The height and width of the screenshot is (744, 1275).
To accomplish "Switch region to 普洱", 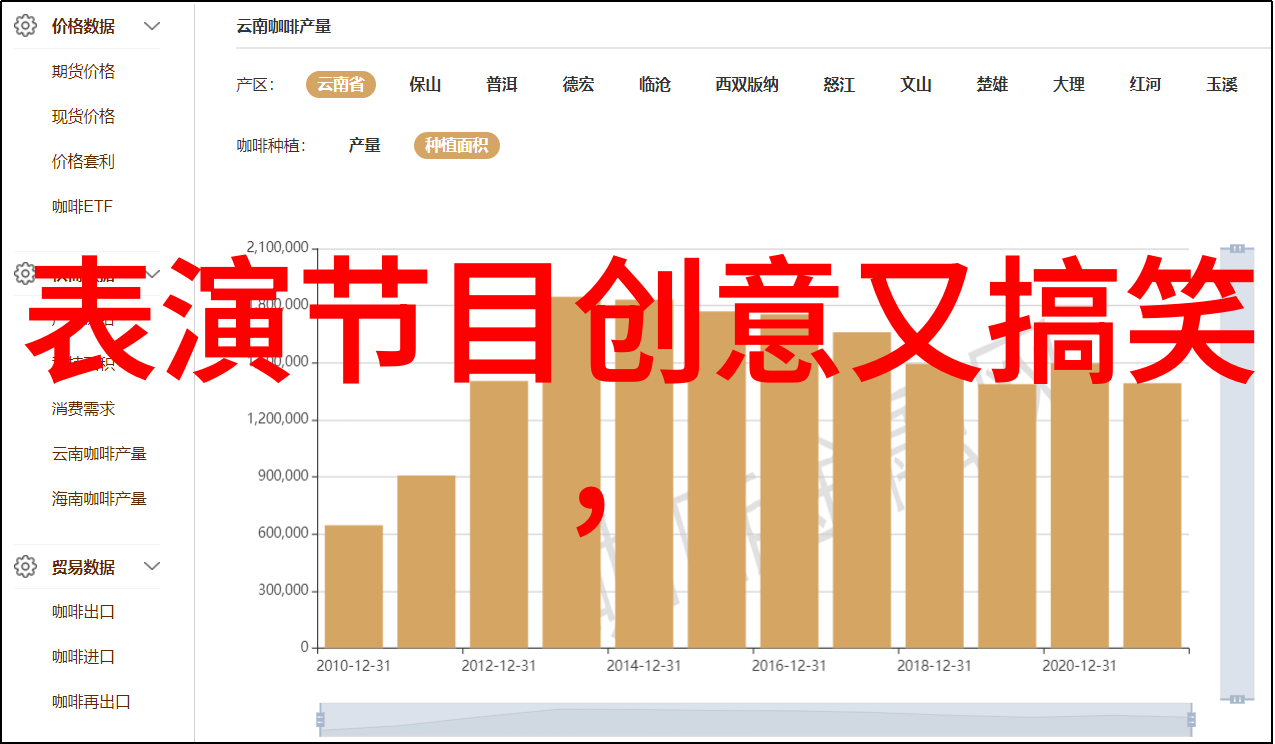I will [502, 85].
